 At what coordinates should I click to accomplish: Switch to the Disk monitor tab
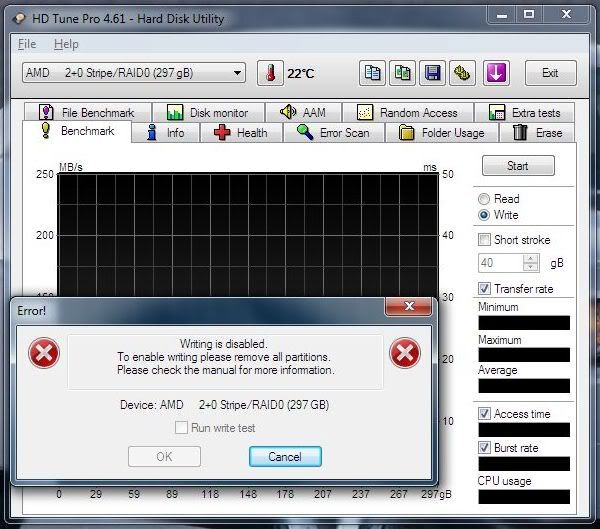[x=208, y=113]
